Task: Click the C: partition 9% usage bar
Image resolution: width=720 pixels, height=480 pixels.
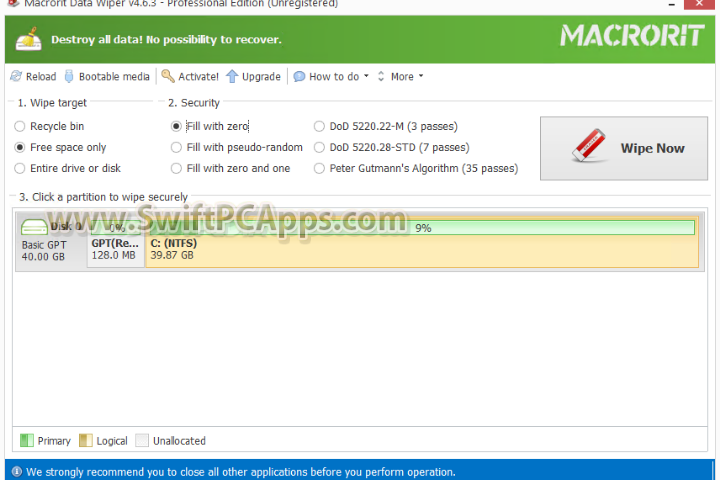Action: (x=422, y=228)
